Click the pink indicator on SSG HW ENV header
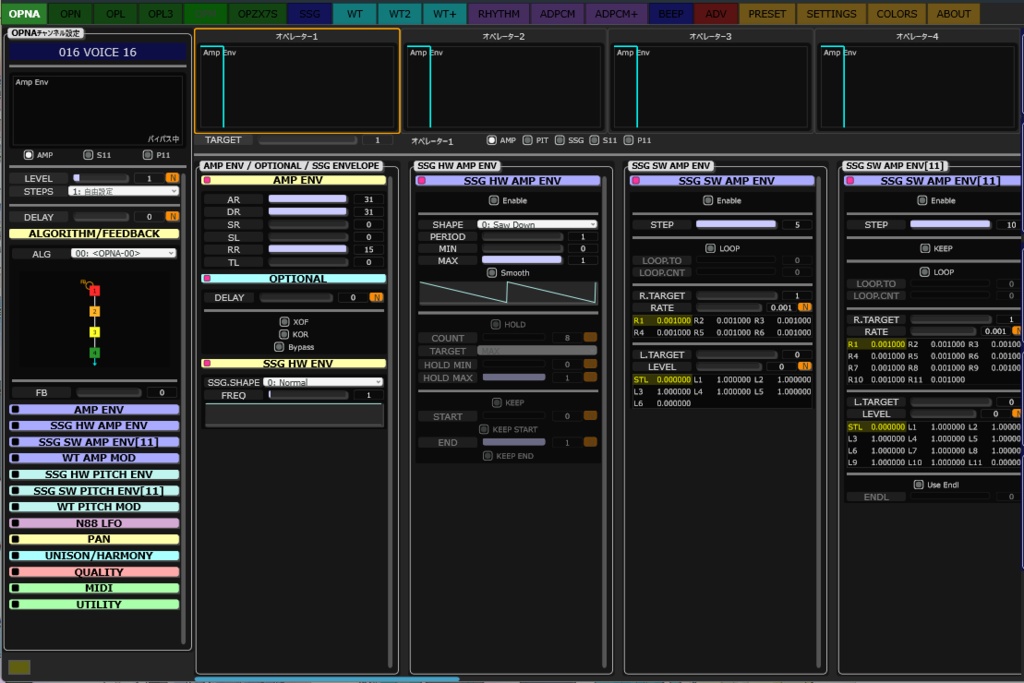Viewport: 1024px width, 683px height. [207, 364]
